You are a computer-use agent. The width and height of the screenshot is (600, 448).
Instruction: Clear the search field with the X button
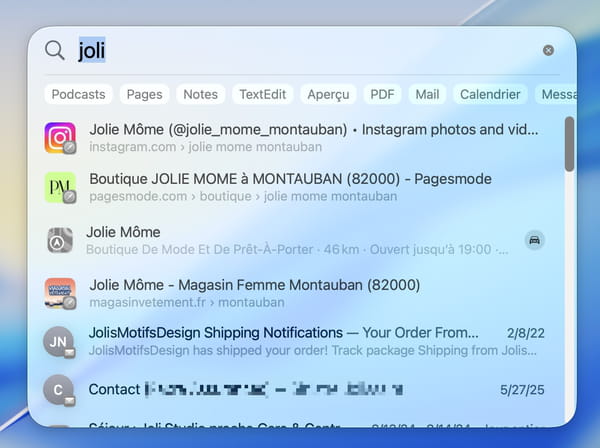548,50
